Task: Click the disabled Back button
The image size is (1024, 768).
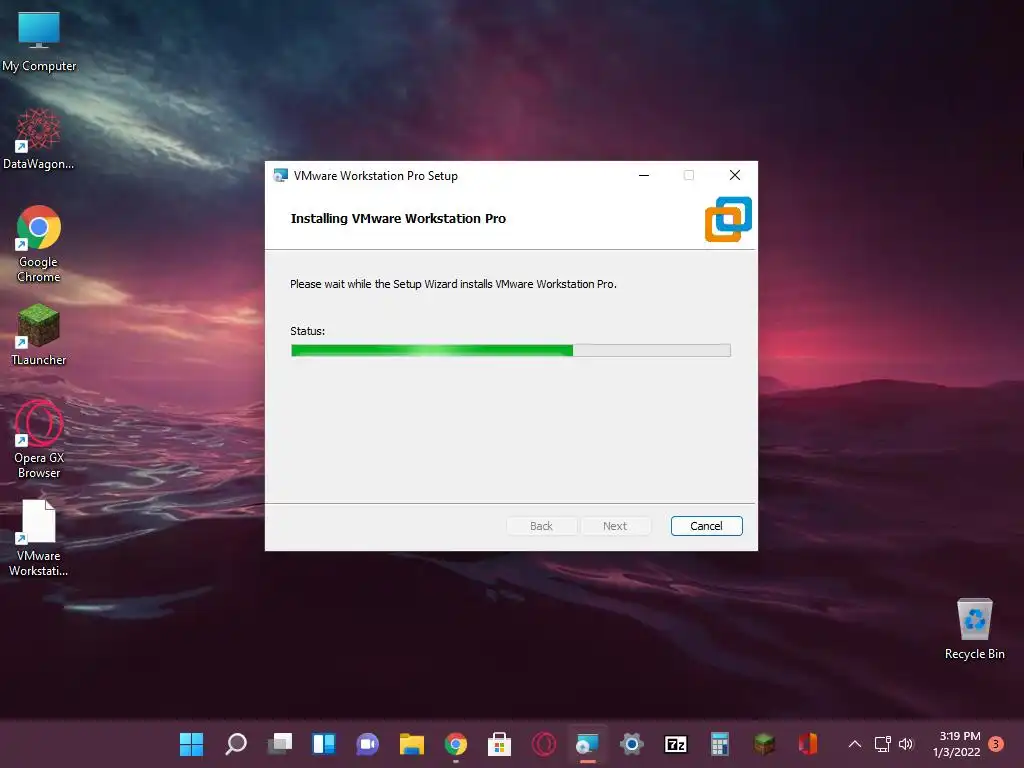Action: [x=541, y=526]
